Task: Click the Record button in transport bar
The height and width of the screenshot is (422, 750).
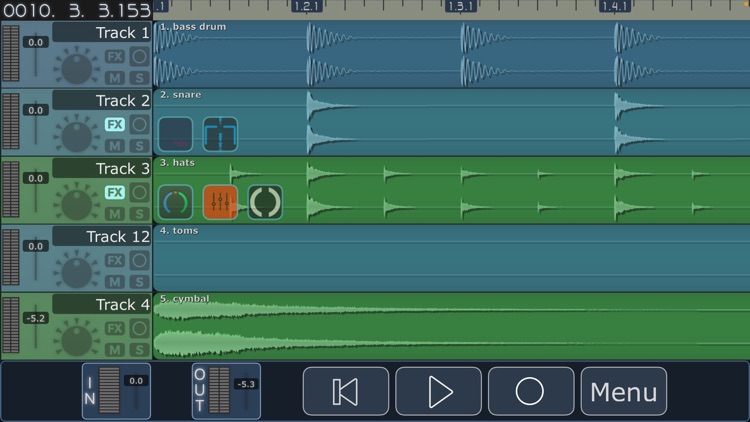Action: (530, 391)
